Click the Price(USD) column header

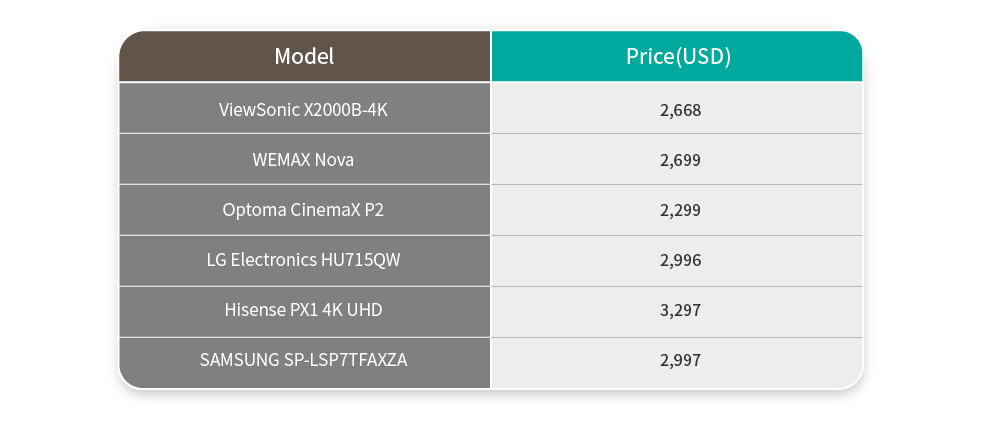click(677, 56)
